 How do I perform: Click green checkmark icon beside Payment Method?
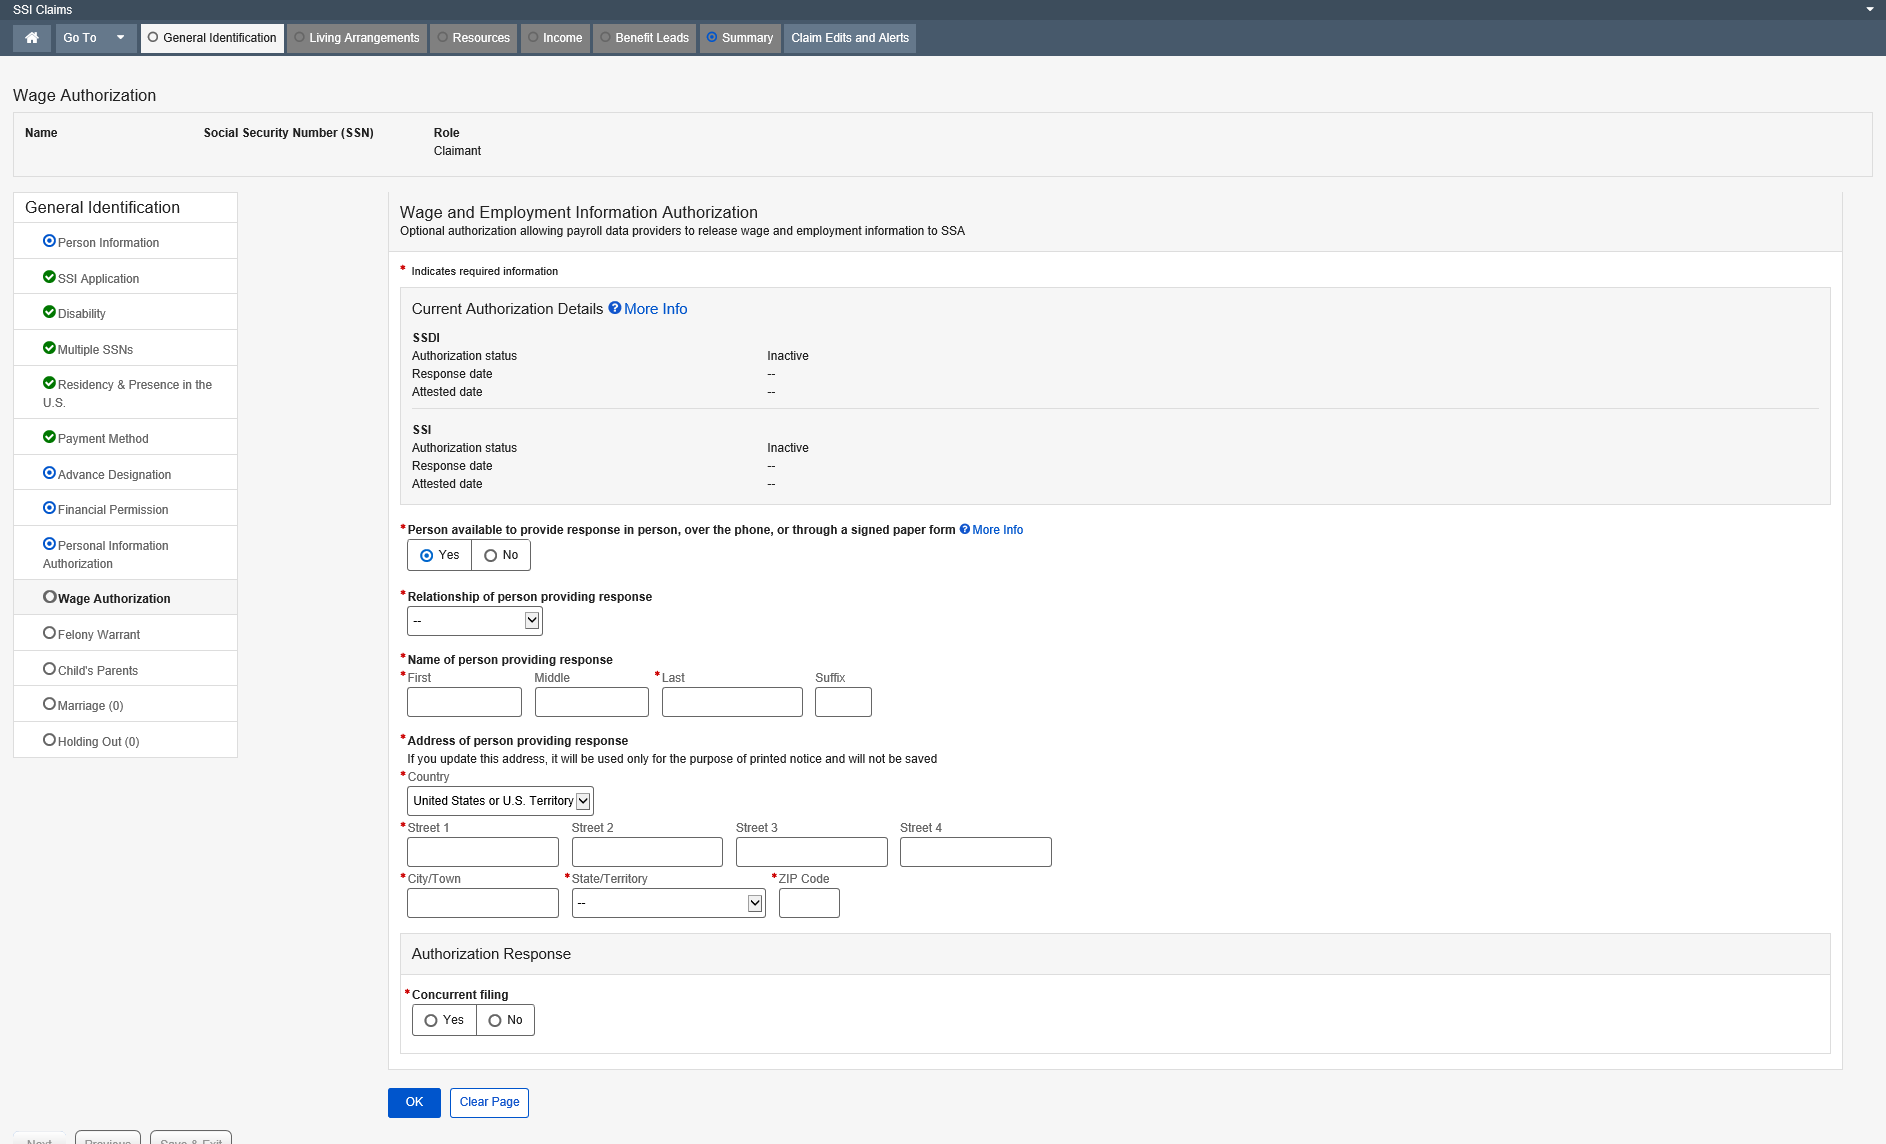(49, 437)
